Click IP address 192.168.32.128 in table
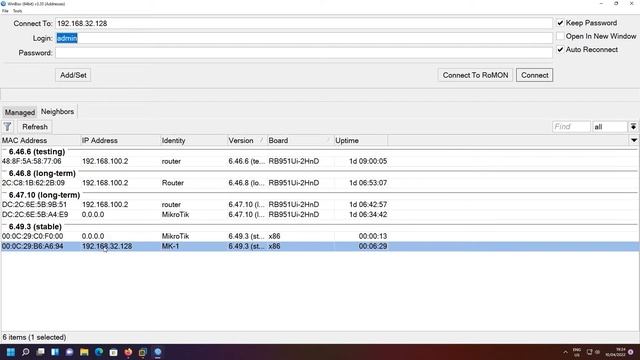Image resolution: width=640 pixels, height=360 pixels. point(107,246)
